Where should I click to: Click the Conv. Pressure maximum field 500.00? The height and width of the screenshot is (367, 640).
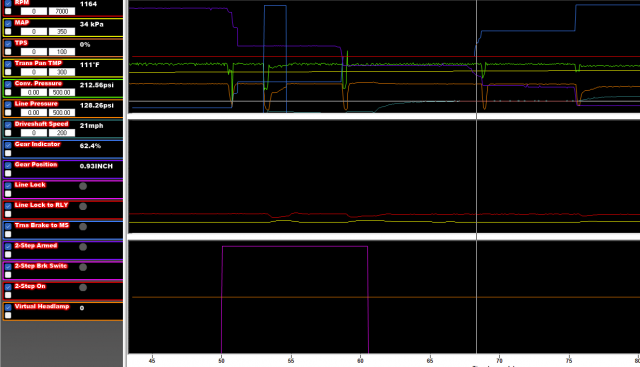62,92
